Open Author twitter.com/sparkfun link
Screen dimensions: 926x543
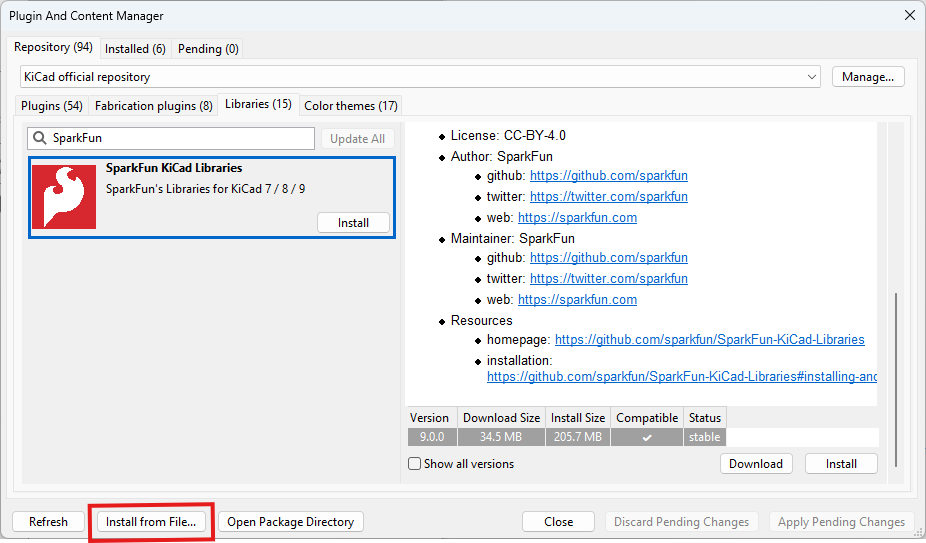(609, 196)
